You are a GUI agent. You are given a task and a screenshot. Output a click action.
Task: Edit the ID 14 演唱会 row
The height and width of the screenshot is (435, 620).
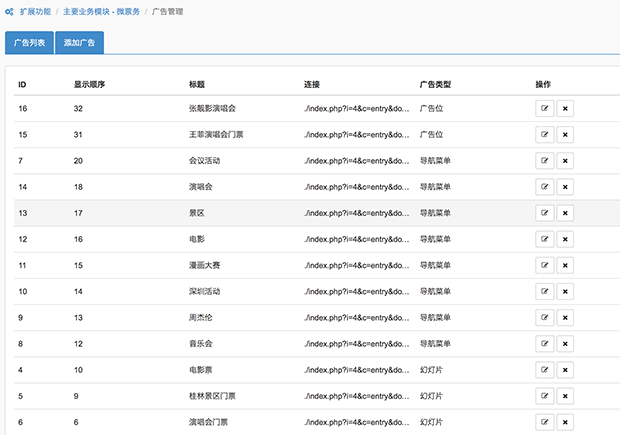click(544, 187)
